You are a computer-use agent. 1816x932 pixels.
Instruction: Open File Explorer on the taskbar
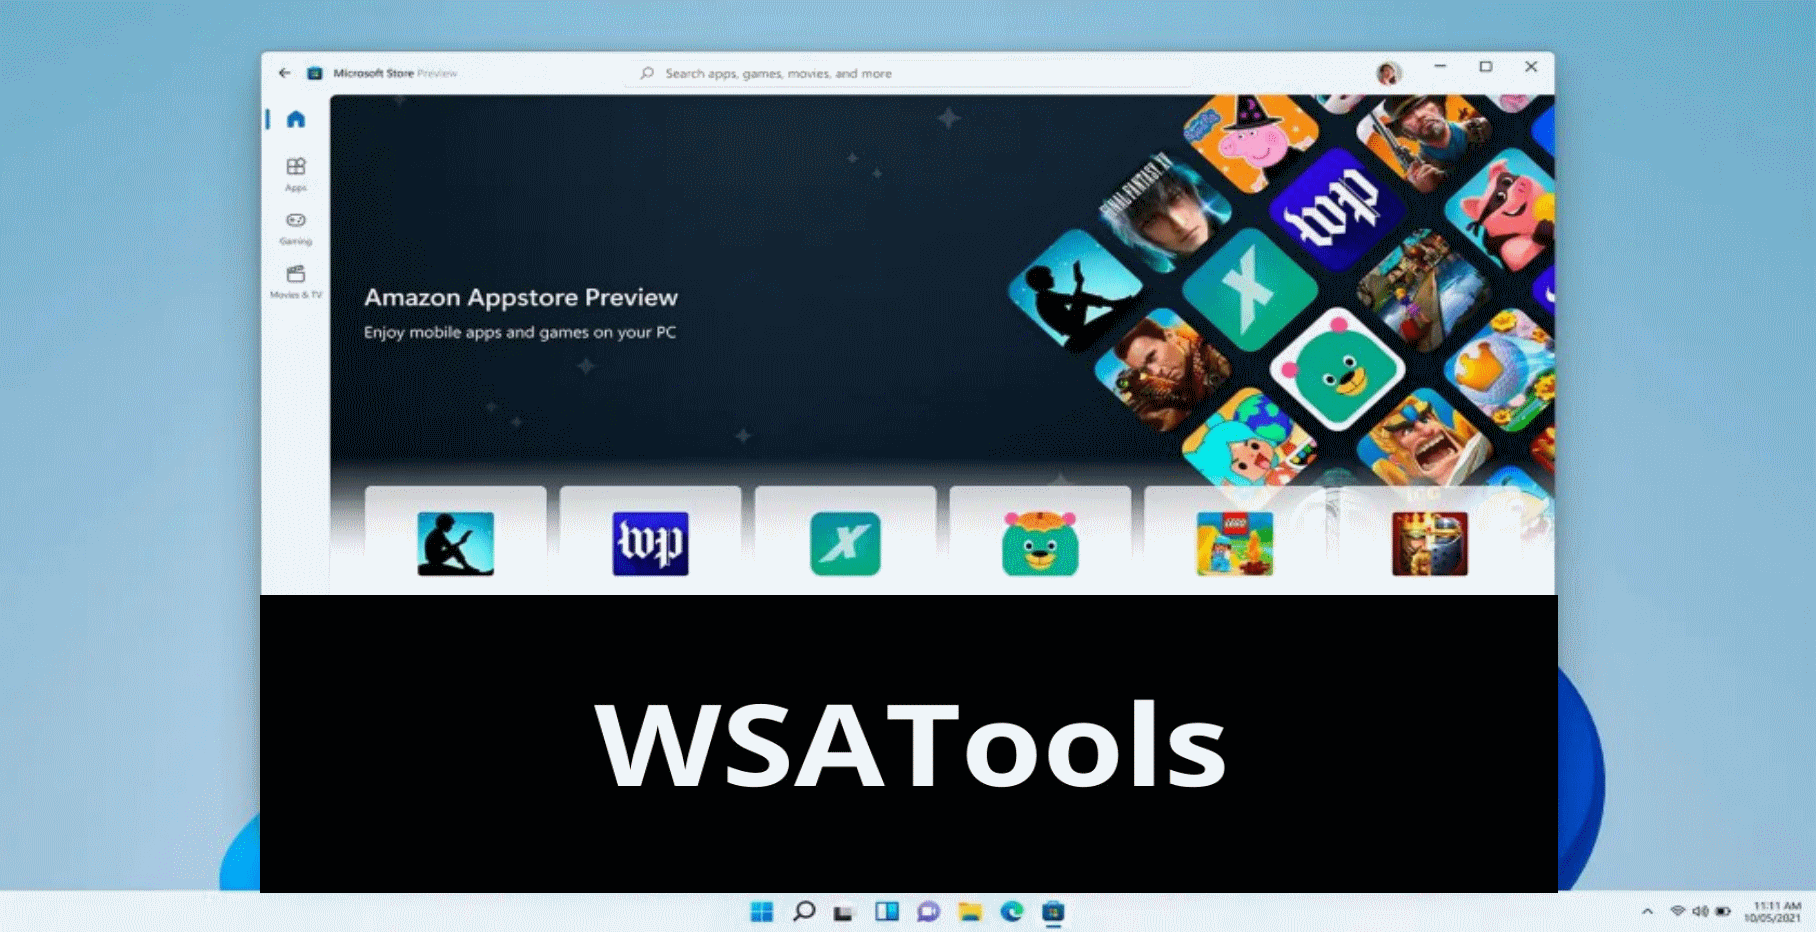coord(969,911)
